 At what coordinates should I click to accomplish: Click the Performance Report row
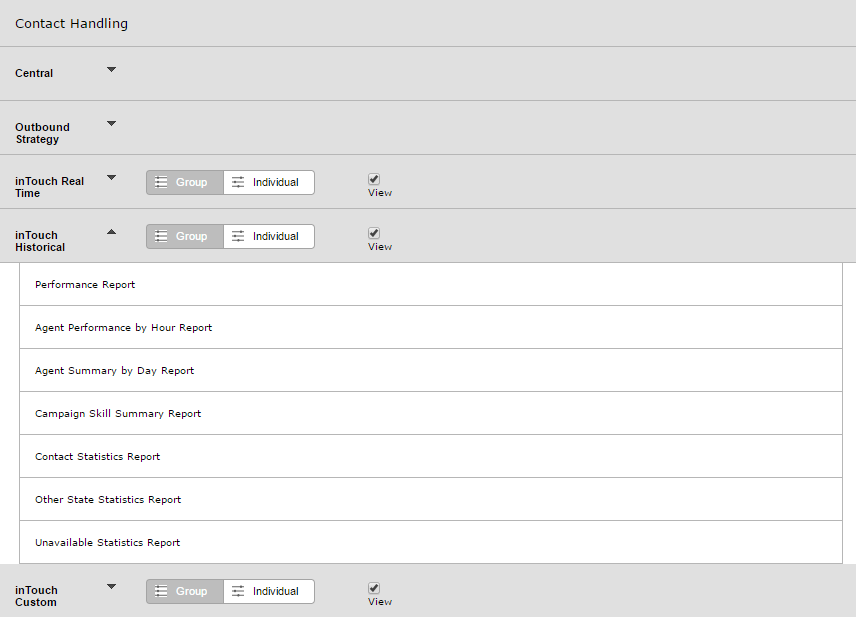[x=431, y=284]
